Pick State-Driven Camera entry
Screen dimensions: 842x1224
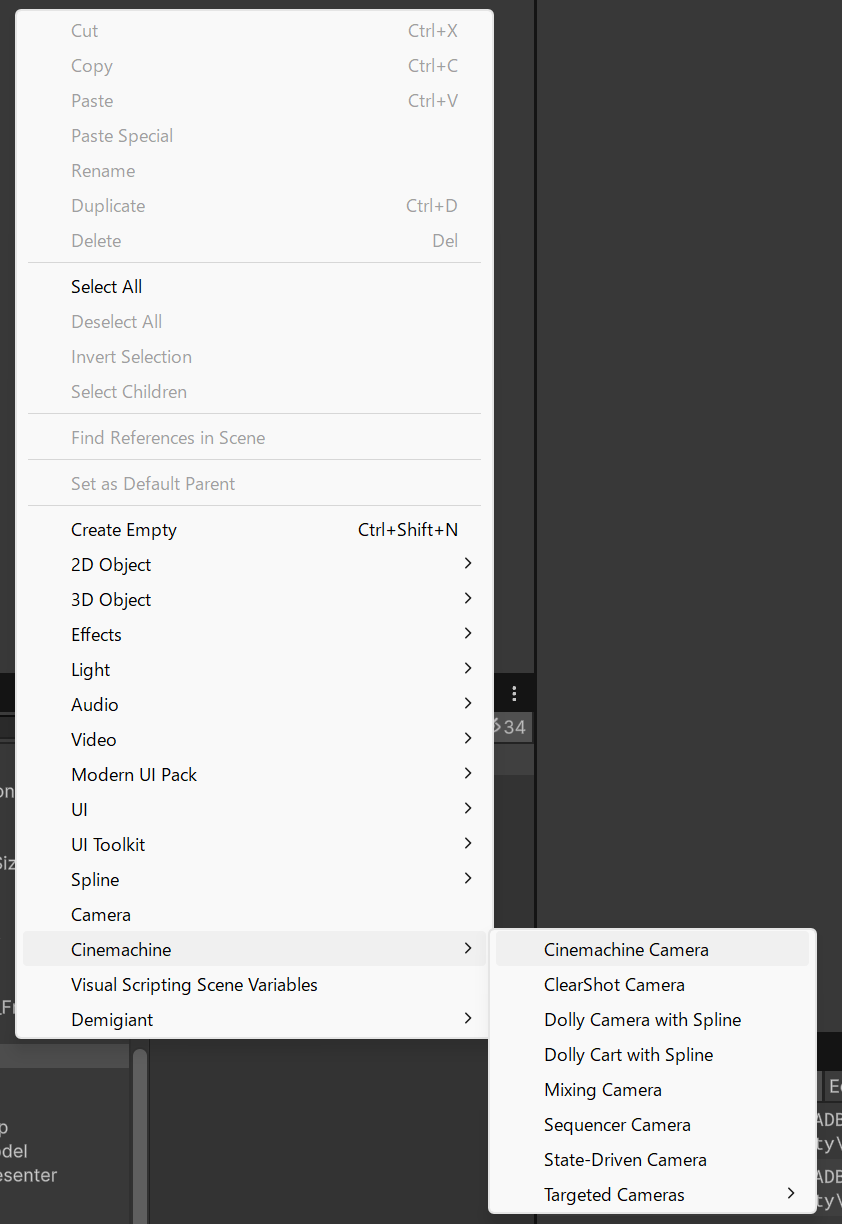click(625, 1160)
